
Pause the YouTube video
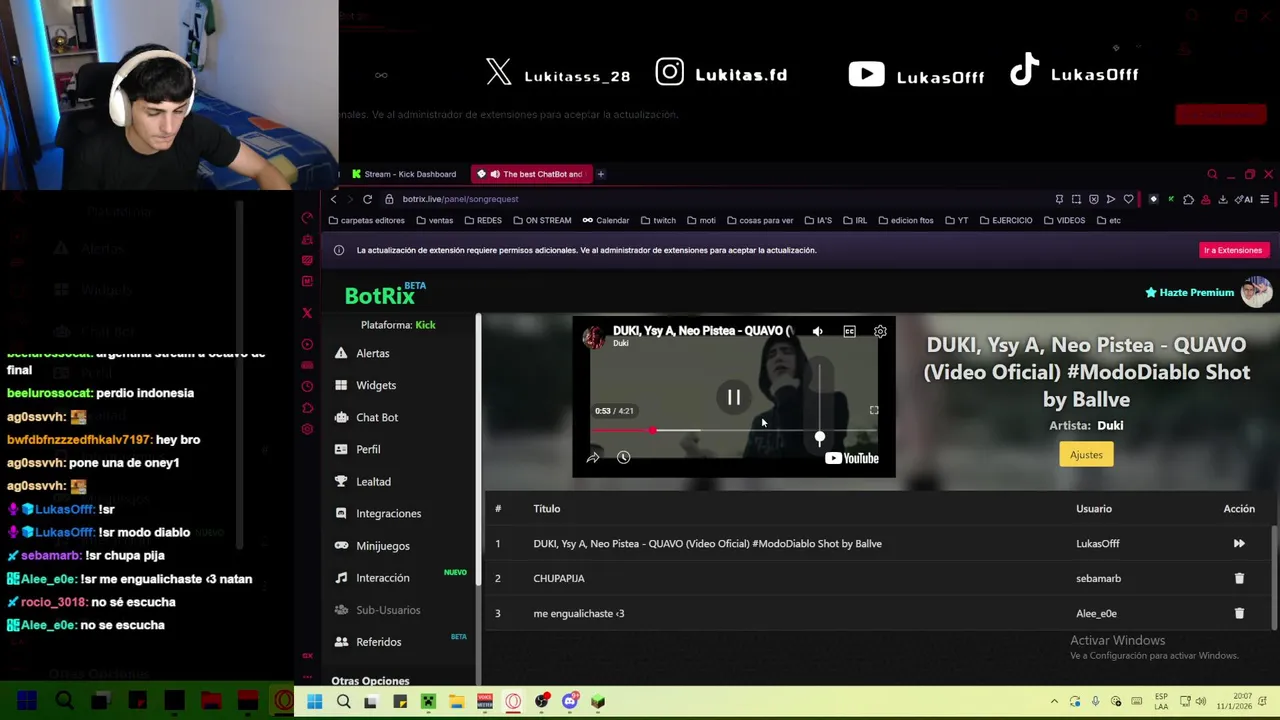(x=733, y=398)
